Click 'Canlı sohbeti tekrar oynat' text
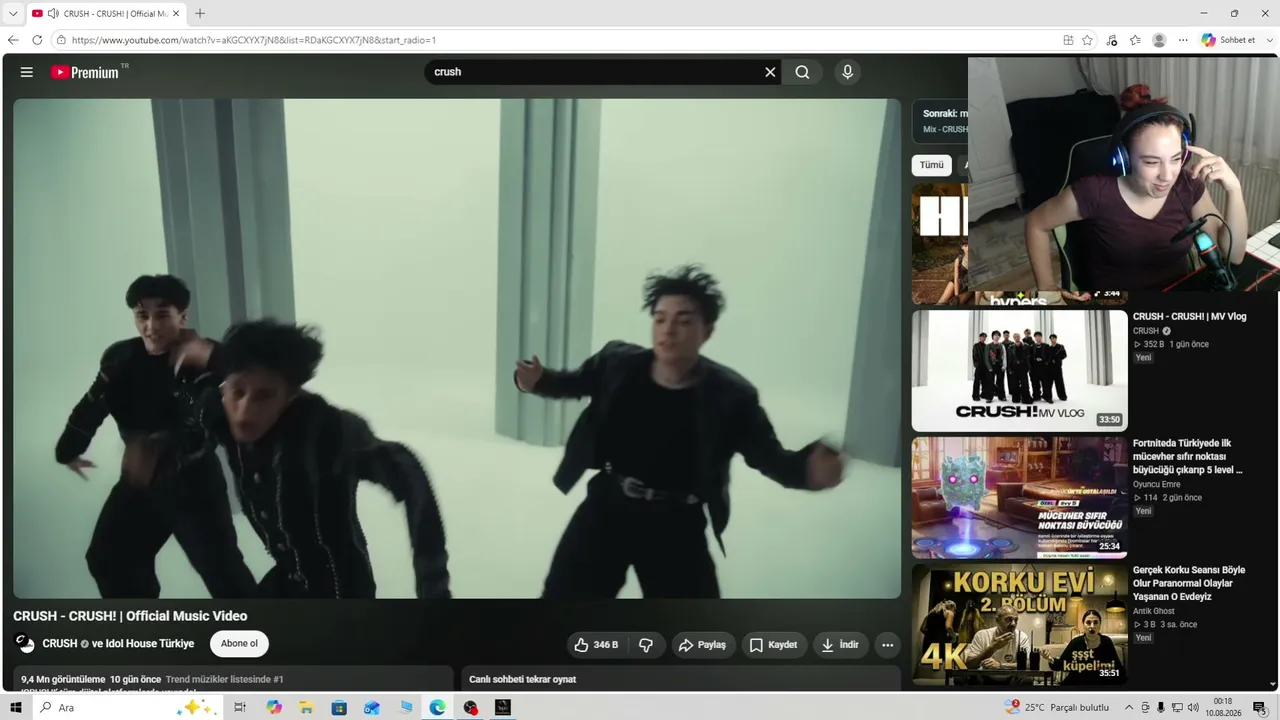This screenshot has height=720, width=1280. tap(523, 680)
